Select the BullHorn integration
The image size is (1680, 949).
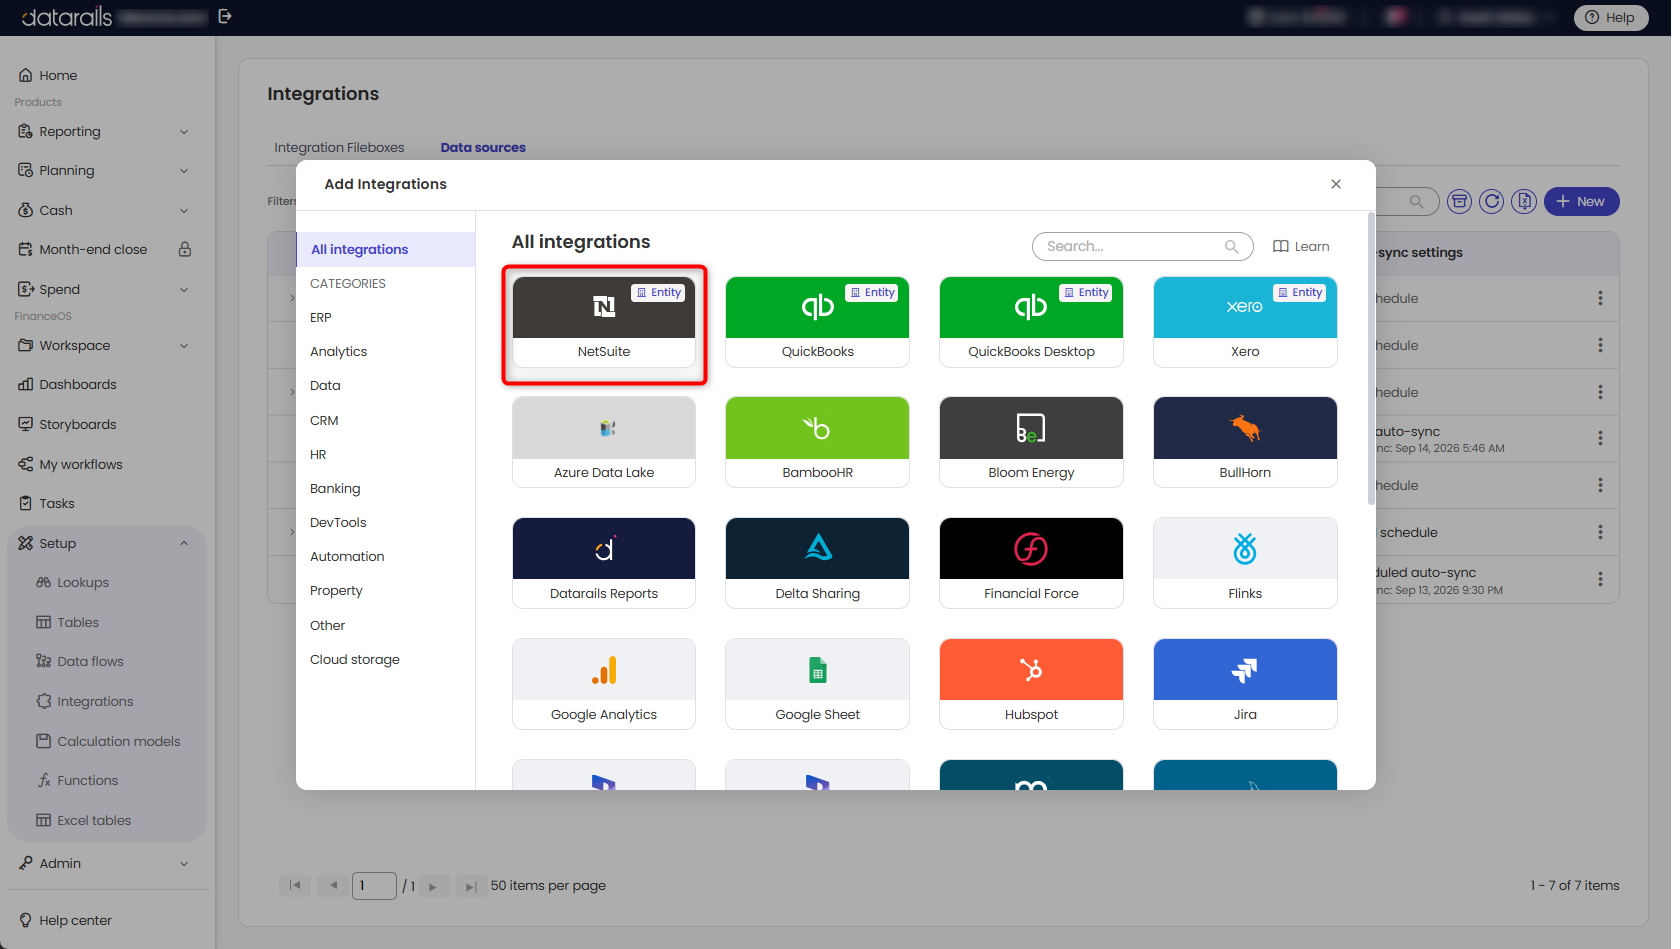click(1245, 442)
